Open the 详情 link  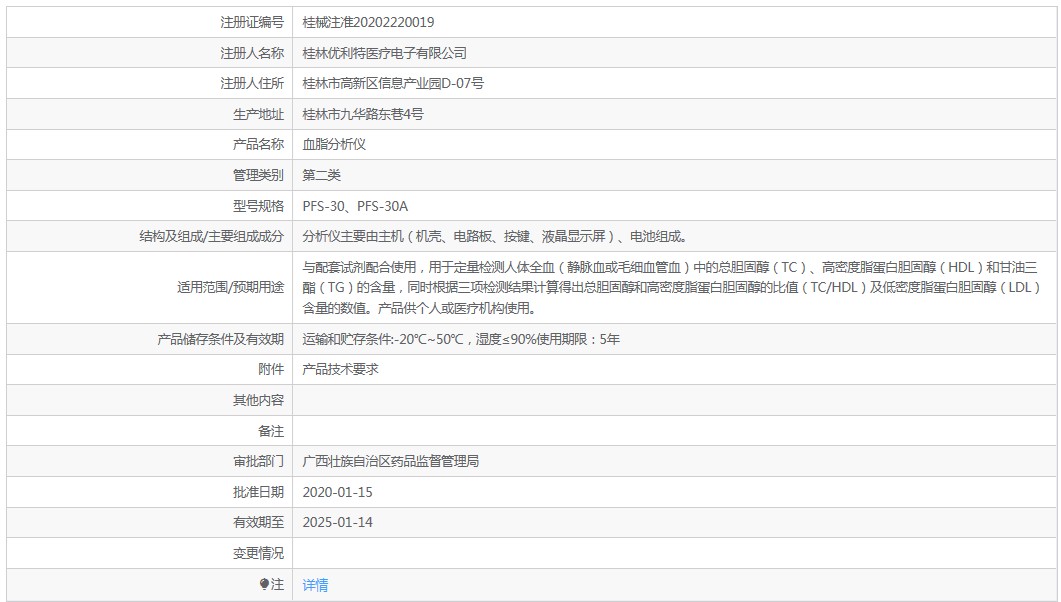click(315, 585)
